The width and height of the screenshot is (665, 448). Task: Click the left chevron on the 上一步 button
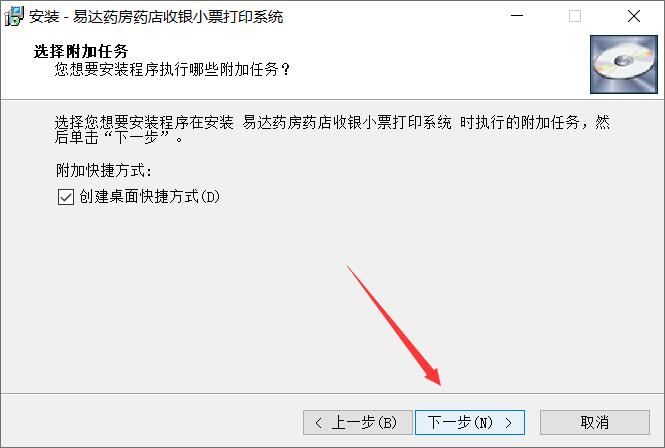[x=319, y=423]
